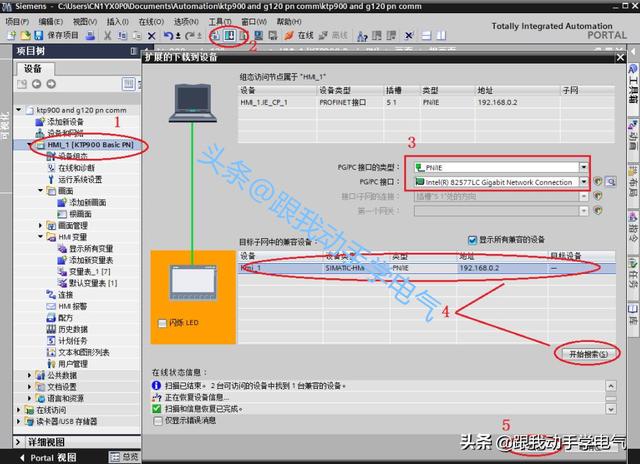The height and width of the screenshot is (464, 640).
Task: Click the Download to device icon
Action: (x=229, y=36)
